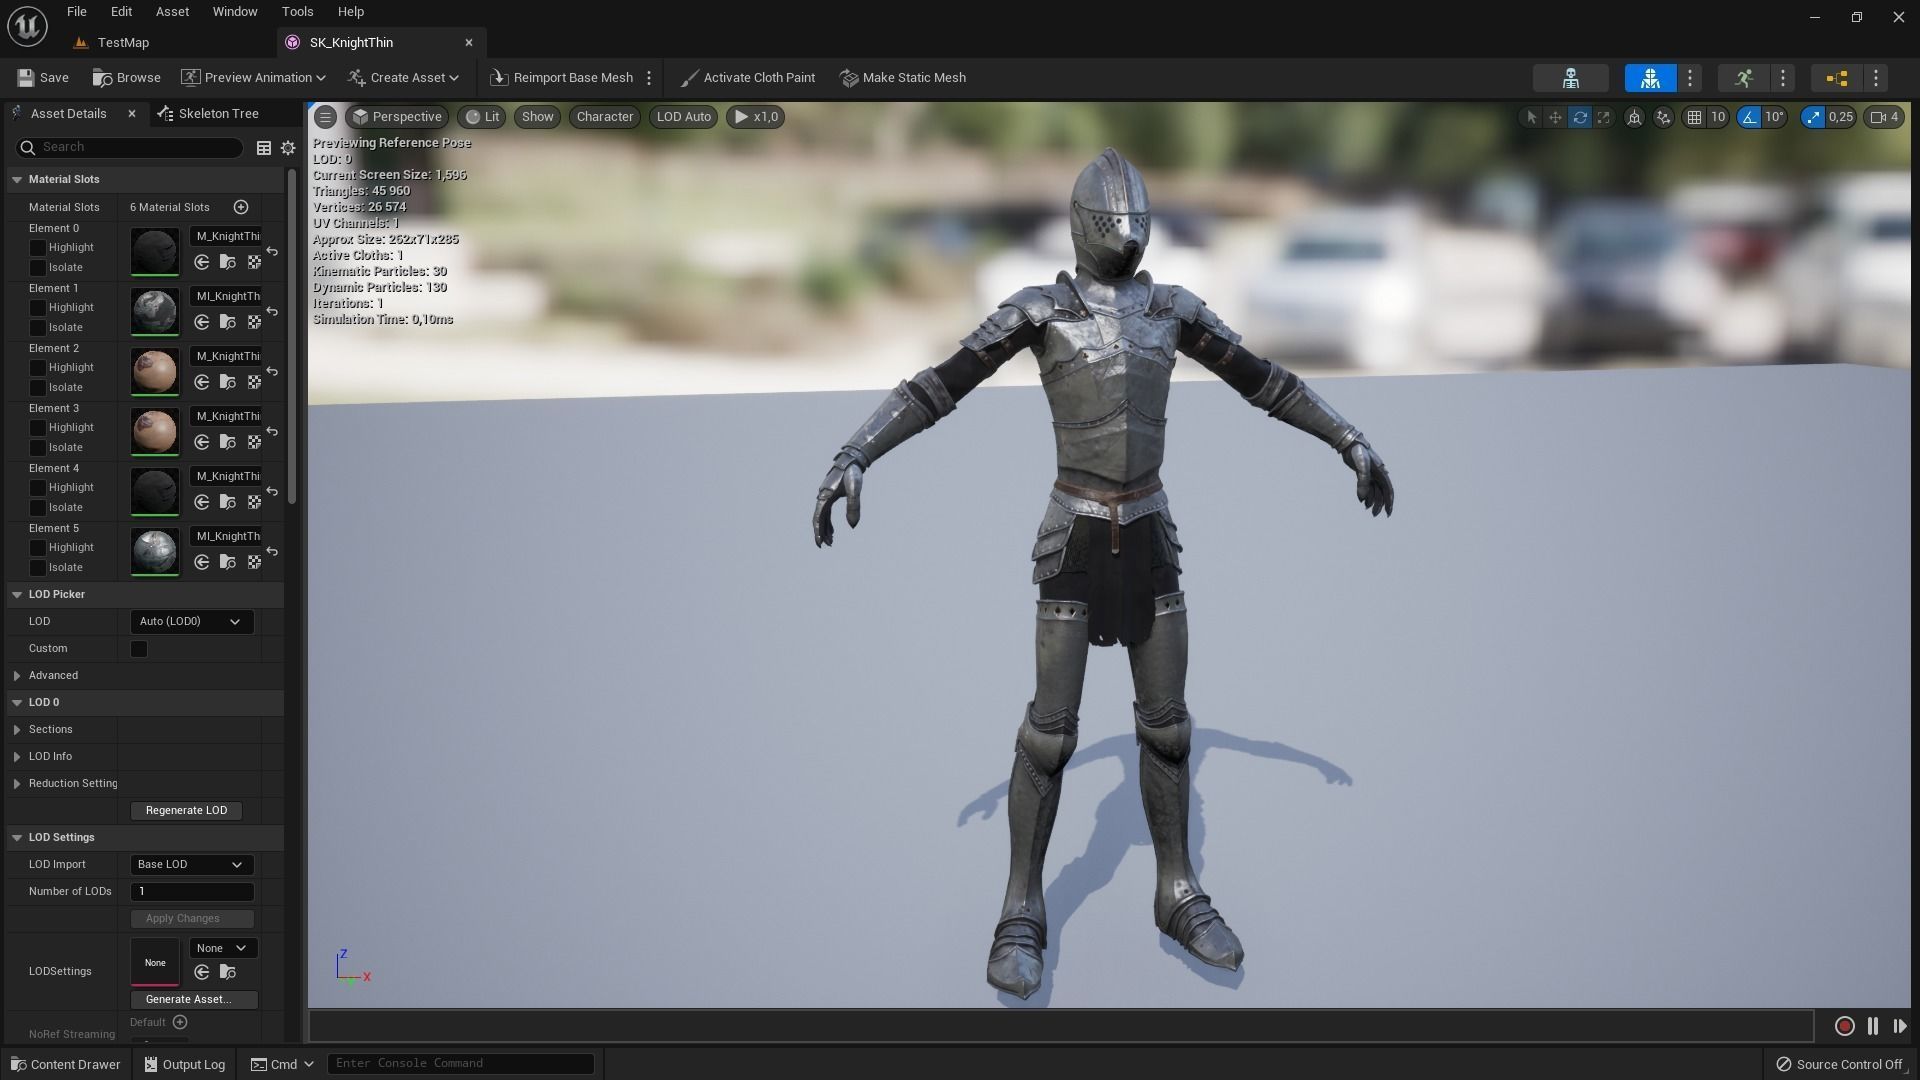The width and height of the screenshot is (1920, 1080).
Task: Browse to Element 1 material in content browser
Action: (228, 322)
